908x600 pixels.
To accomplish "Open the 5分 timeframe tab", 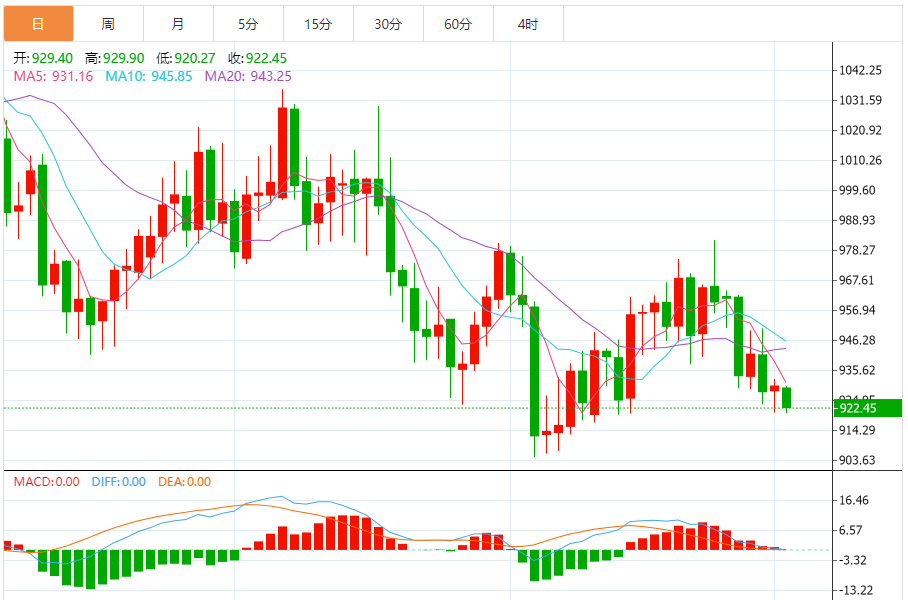I will [x=248, y=24].
